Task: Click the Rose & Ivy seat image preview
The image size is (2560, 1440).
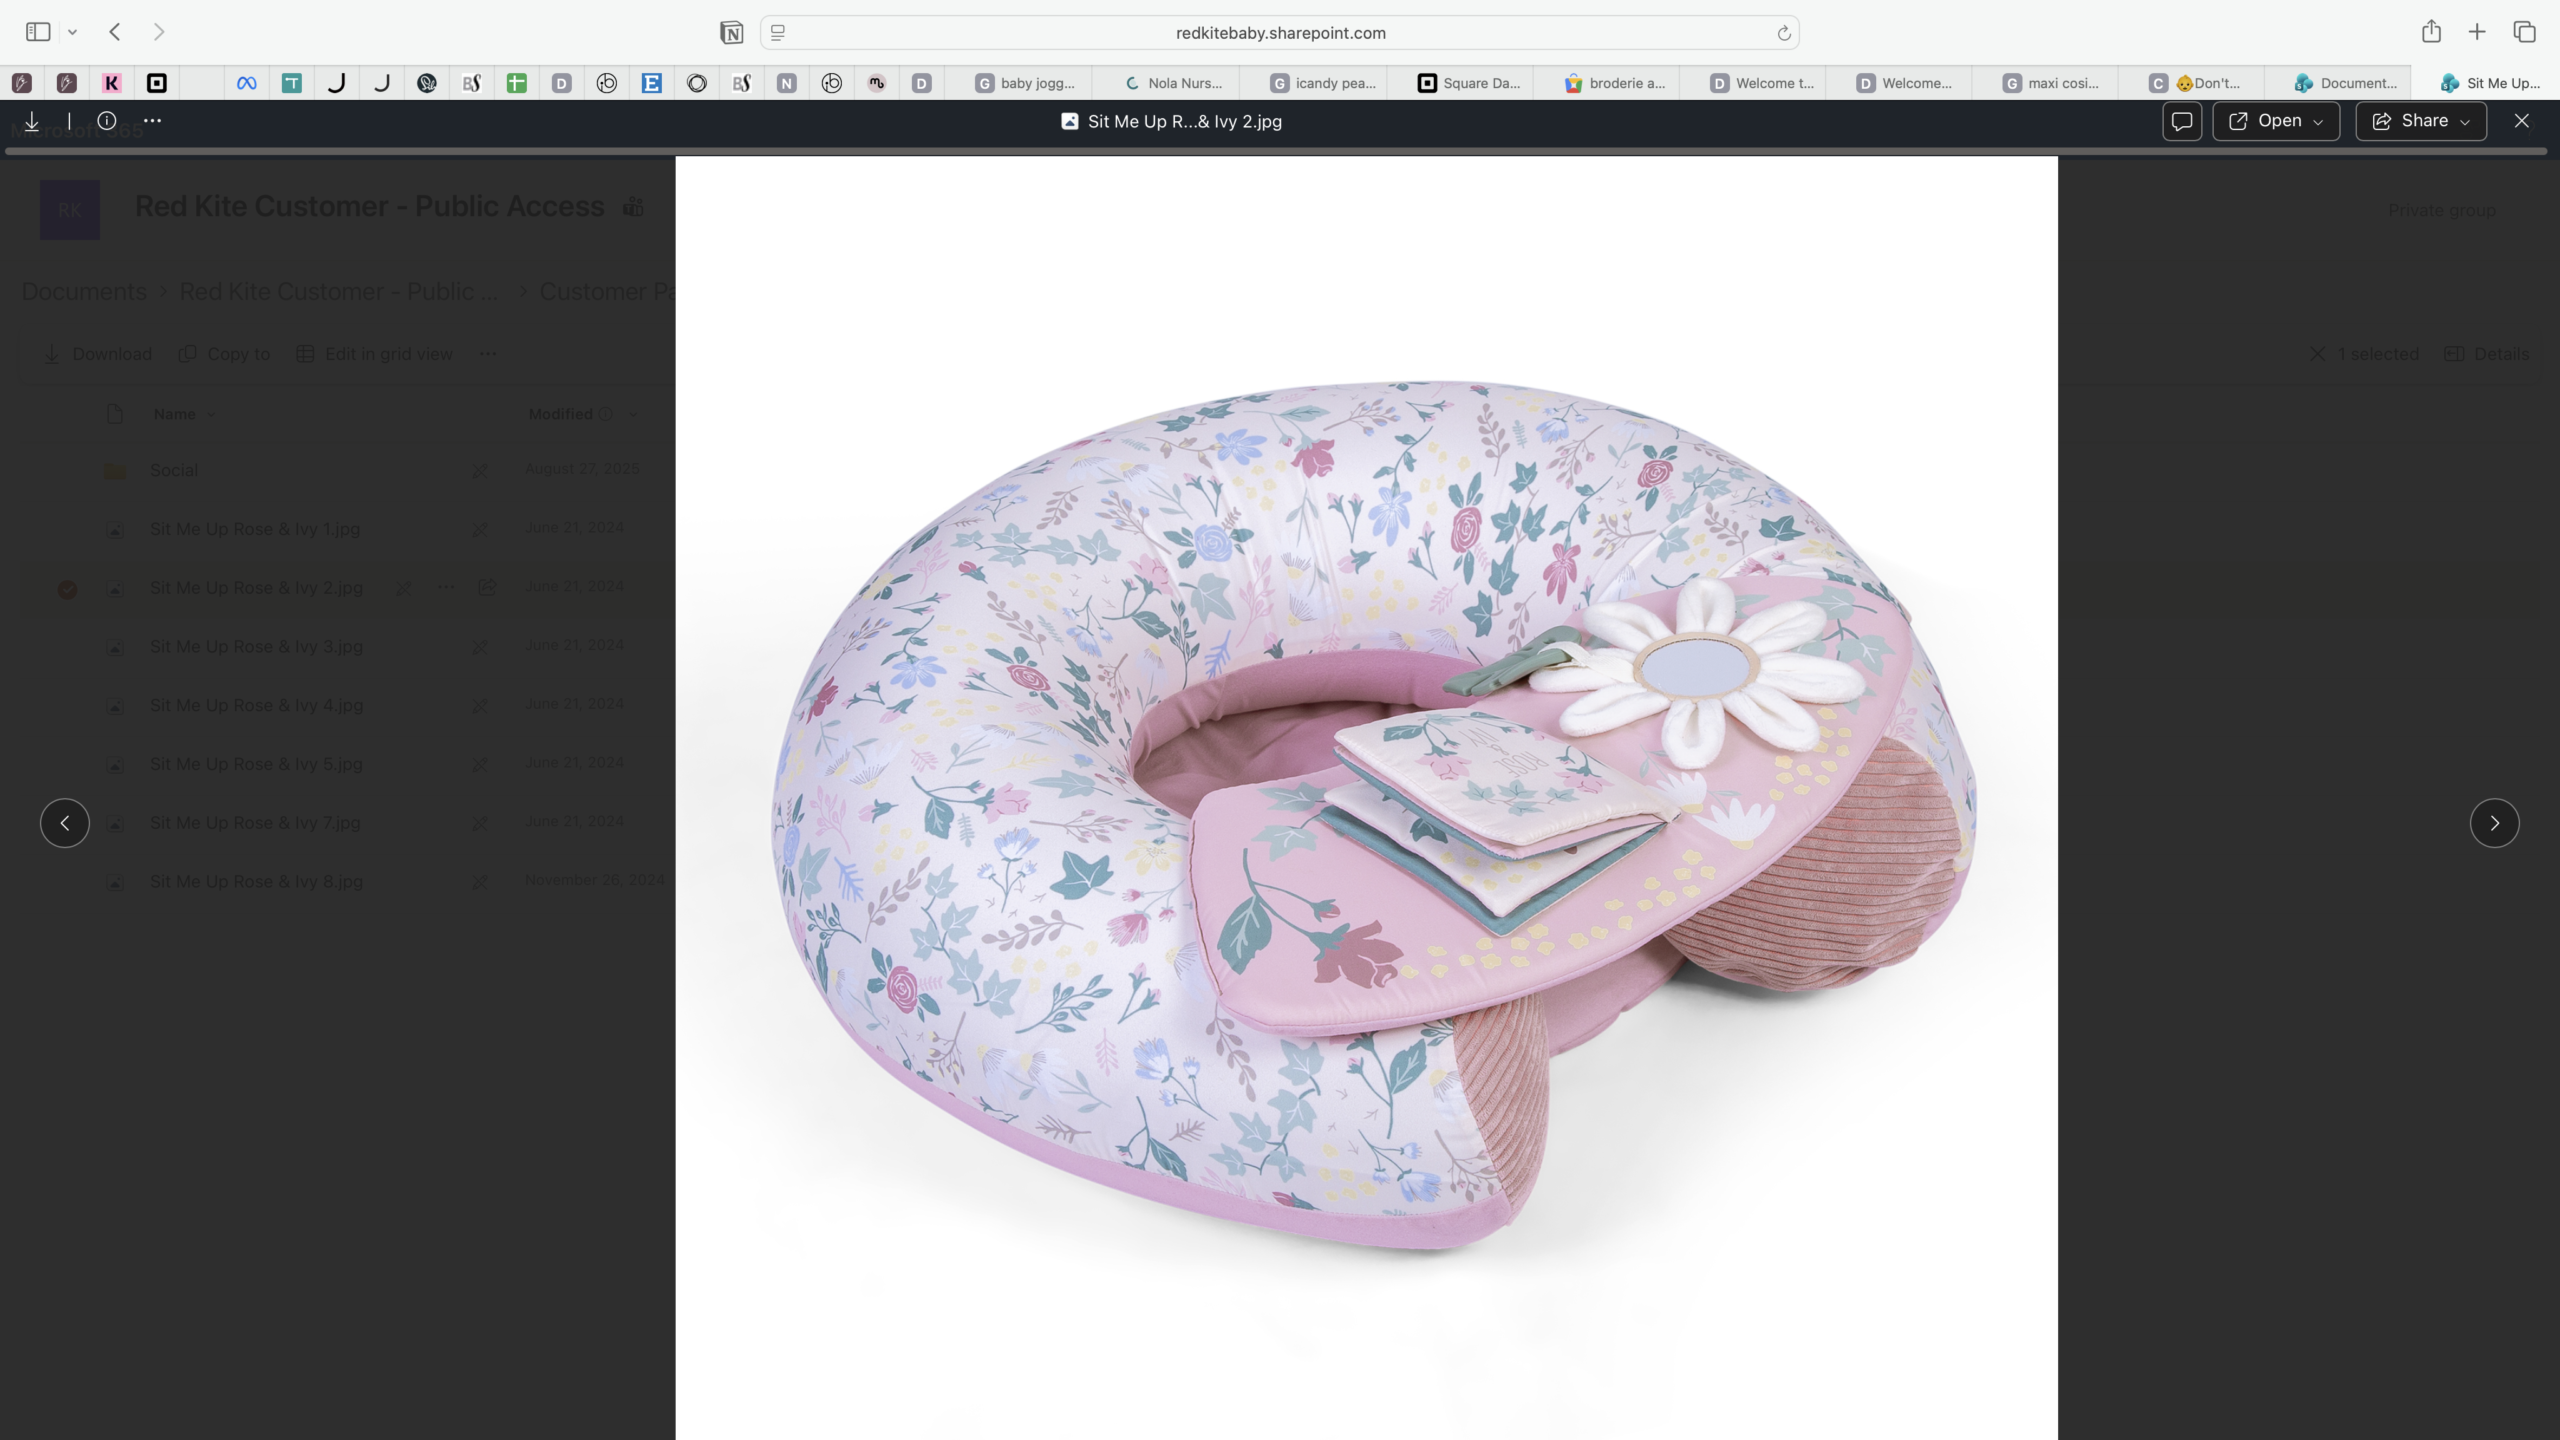Action: tap(1367, 798)
